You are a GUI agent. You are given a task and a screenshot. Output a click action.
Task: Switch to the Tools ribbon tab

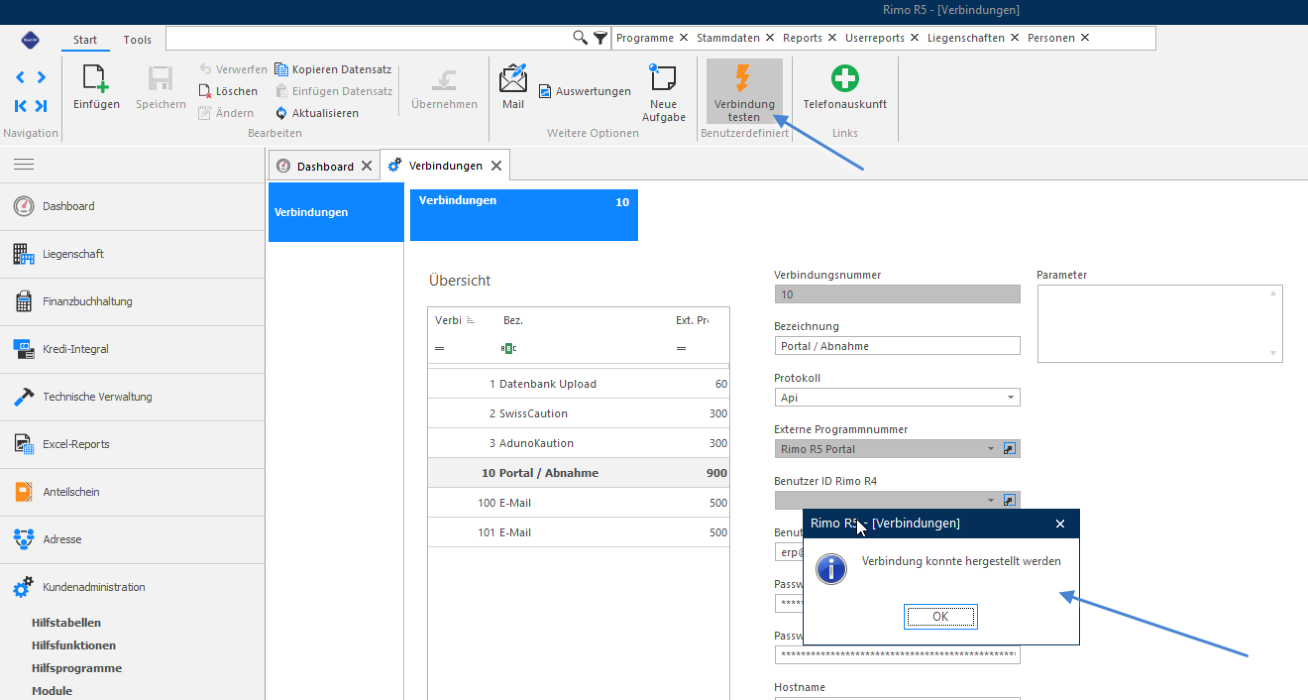(x=138, y=40)
